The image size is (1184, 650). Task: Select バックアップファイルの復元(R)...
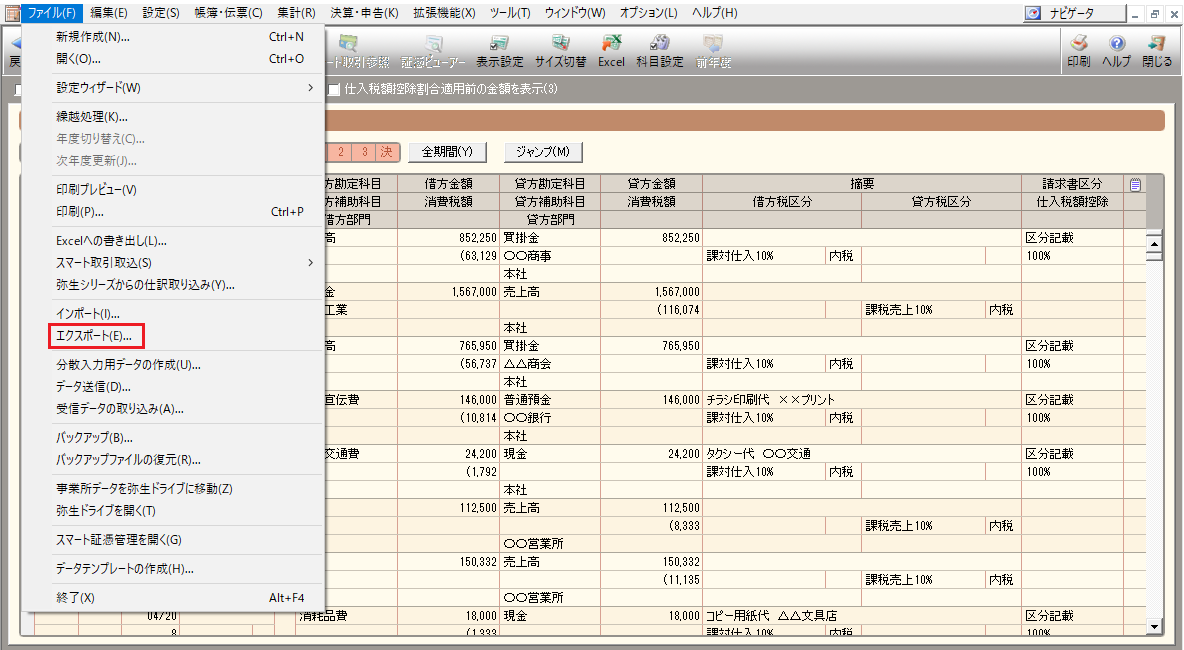pyautogui.click(x=187, y=460)
